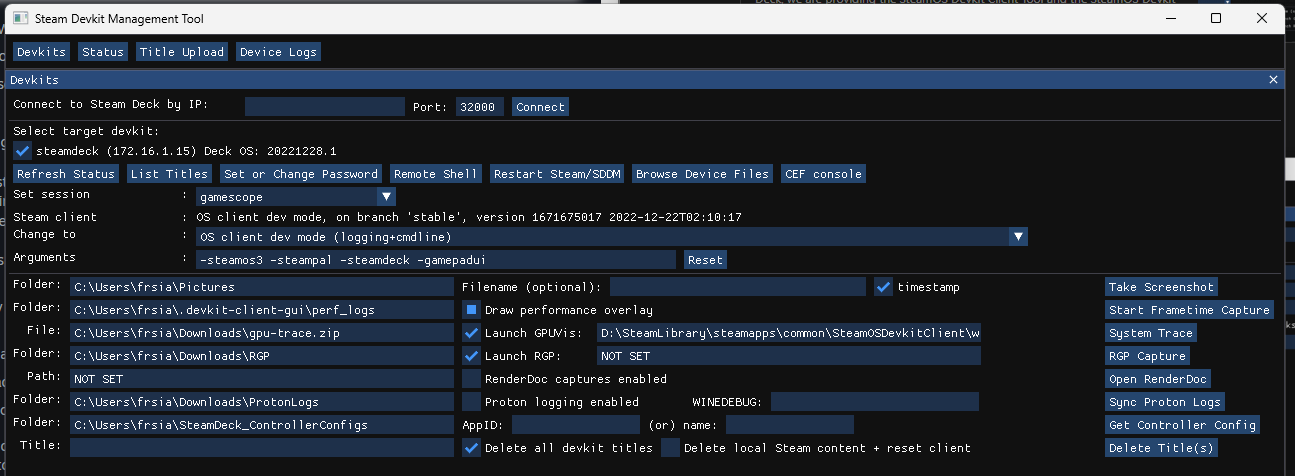Screen dimensions: 1295x476
Task: Switch to the Title Upload tab
Action: click(182, 52)
